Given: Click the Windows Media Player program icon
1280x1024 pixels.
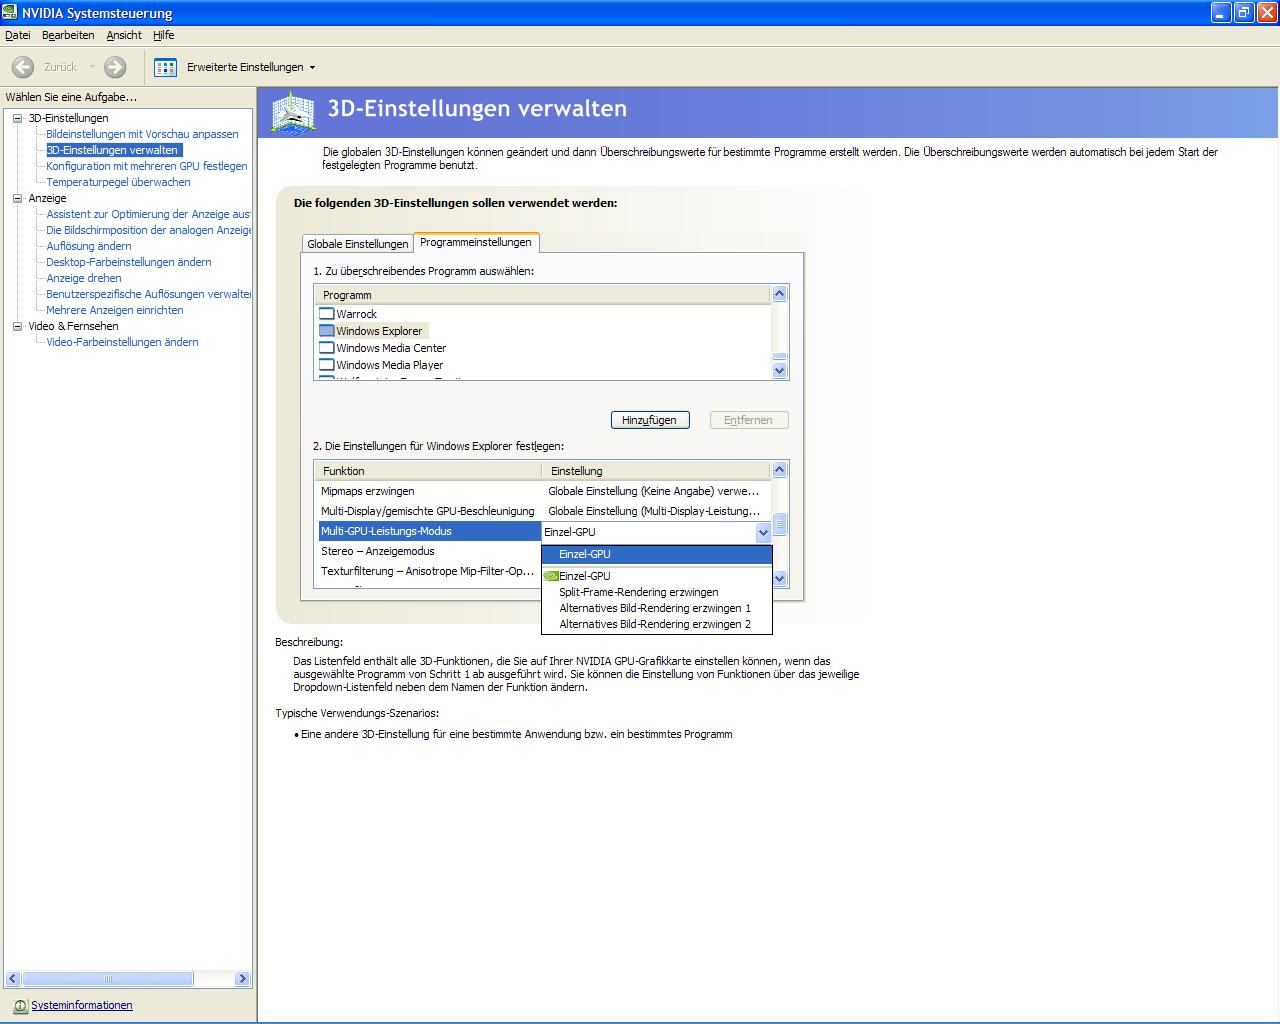Looking at the screenshot, I should click(x=326, y=365).
